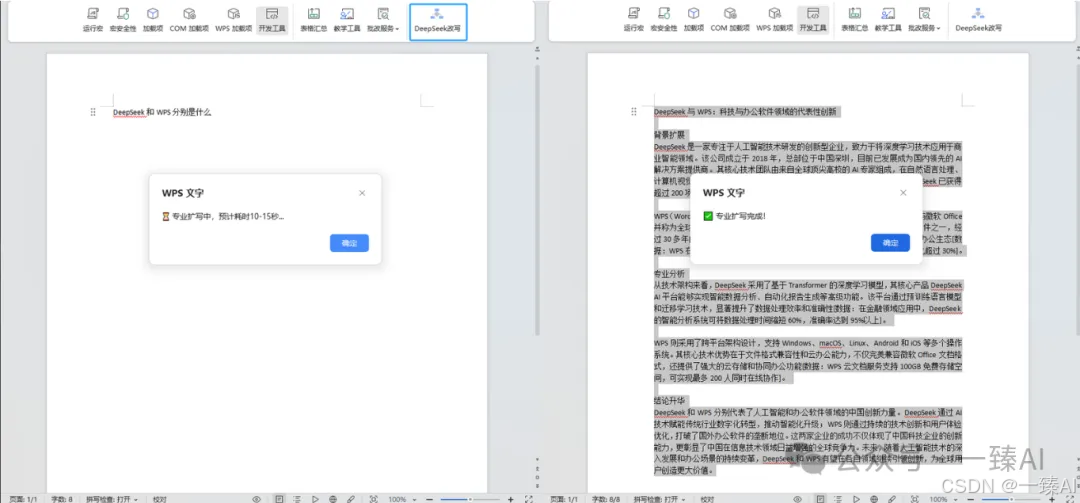The height and width of the screenshot is (503, 1080).
Task: Open WPS 加载项 in the left window
Action: point(233,19)
